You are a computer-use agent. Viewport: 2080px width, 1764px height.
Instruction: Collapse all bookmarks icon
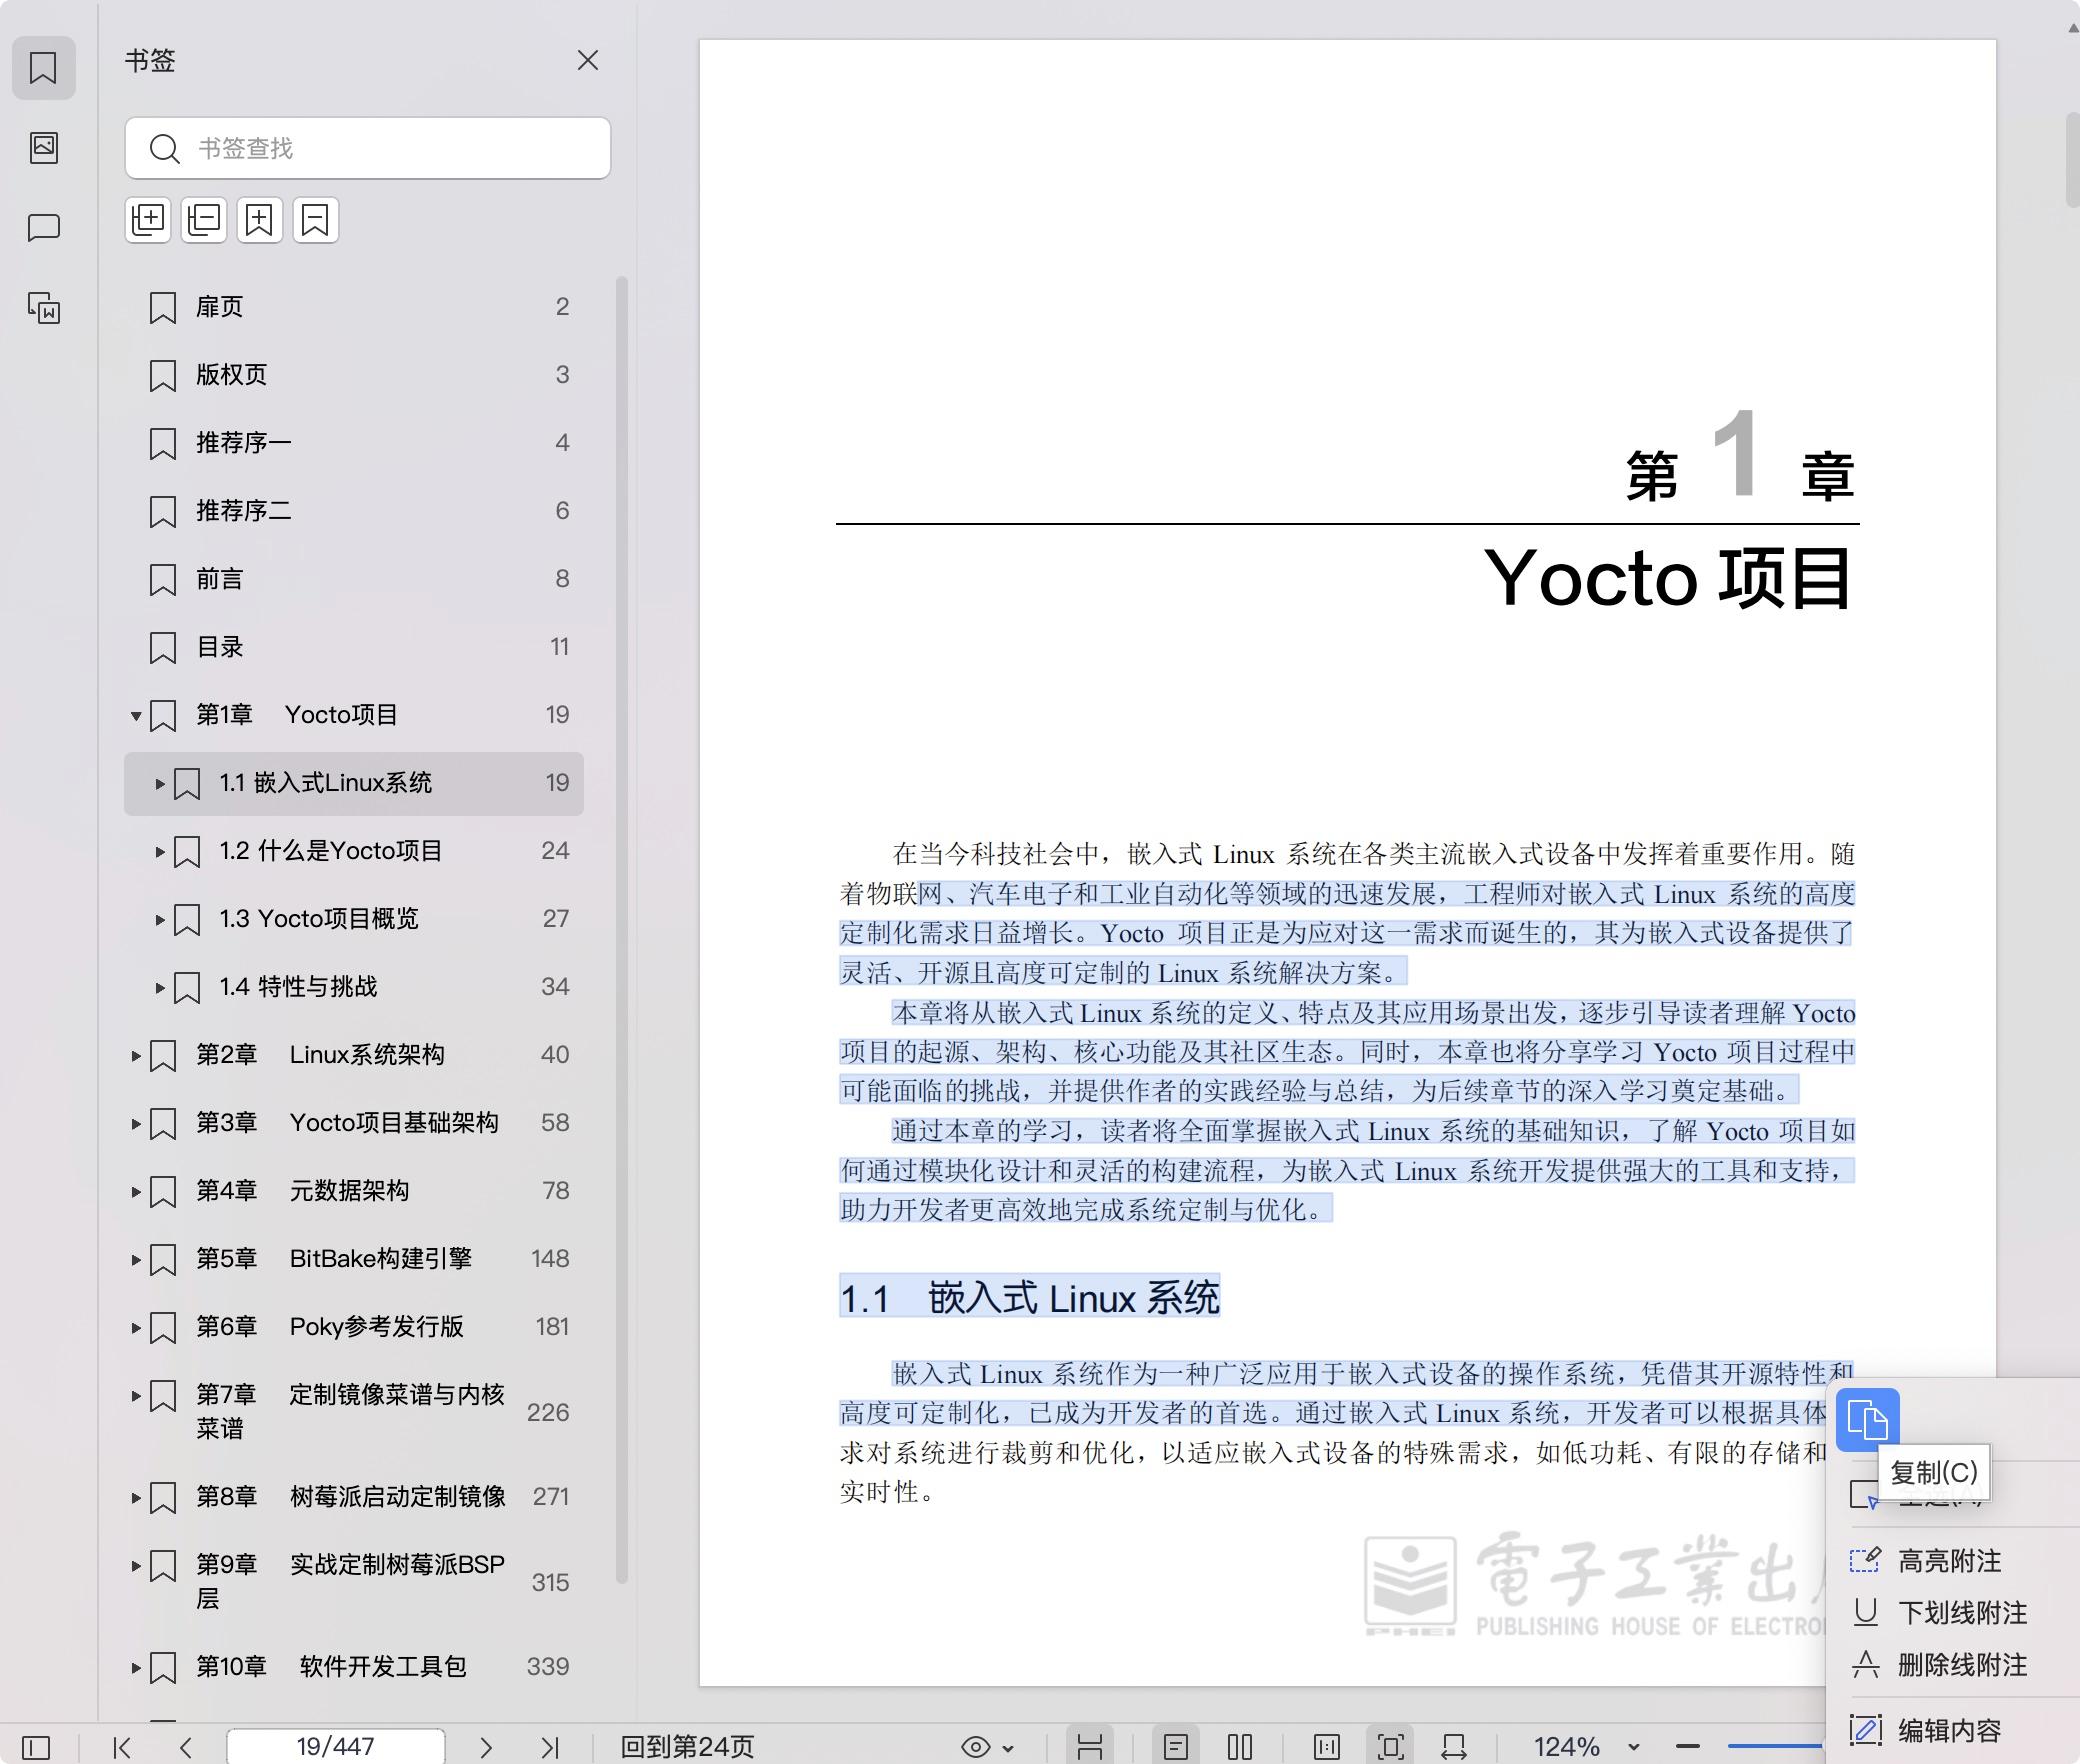204,220
